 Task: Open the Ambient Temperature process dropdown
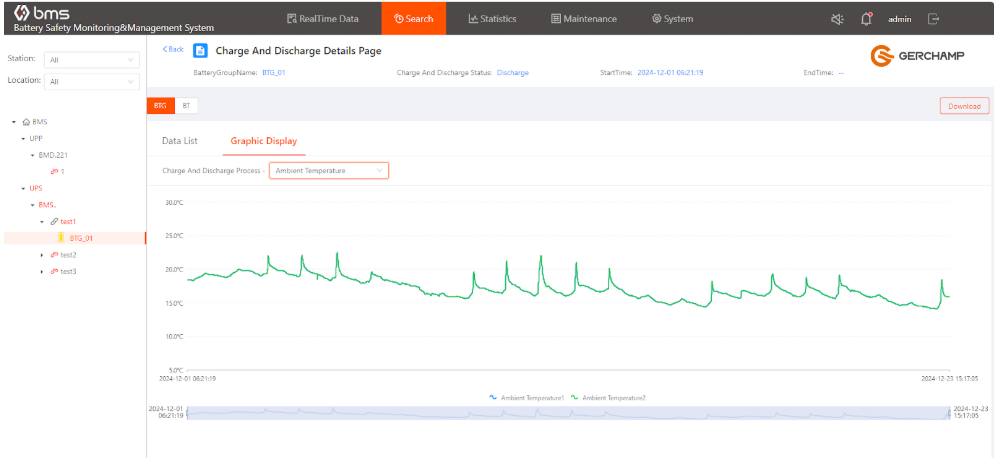[328, 171]
